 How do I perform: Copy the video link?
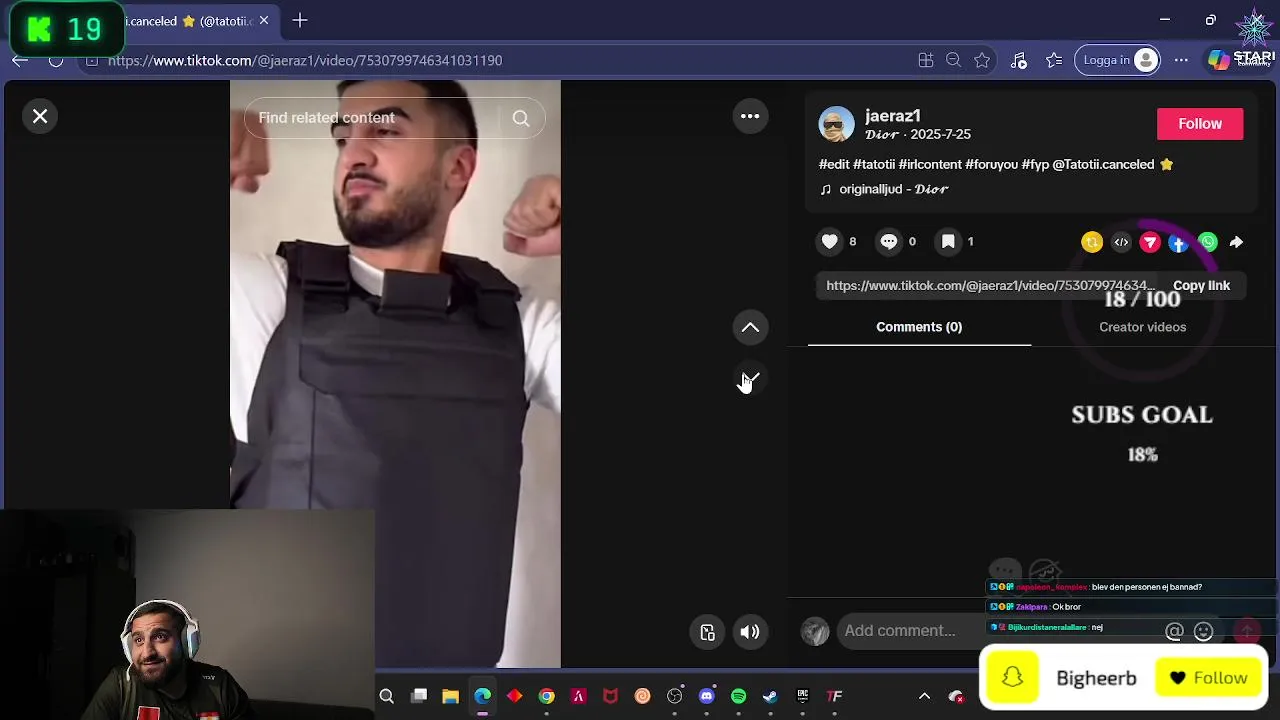1201,285
